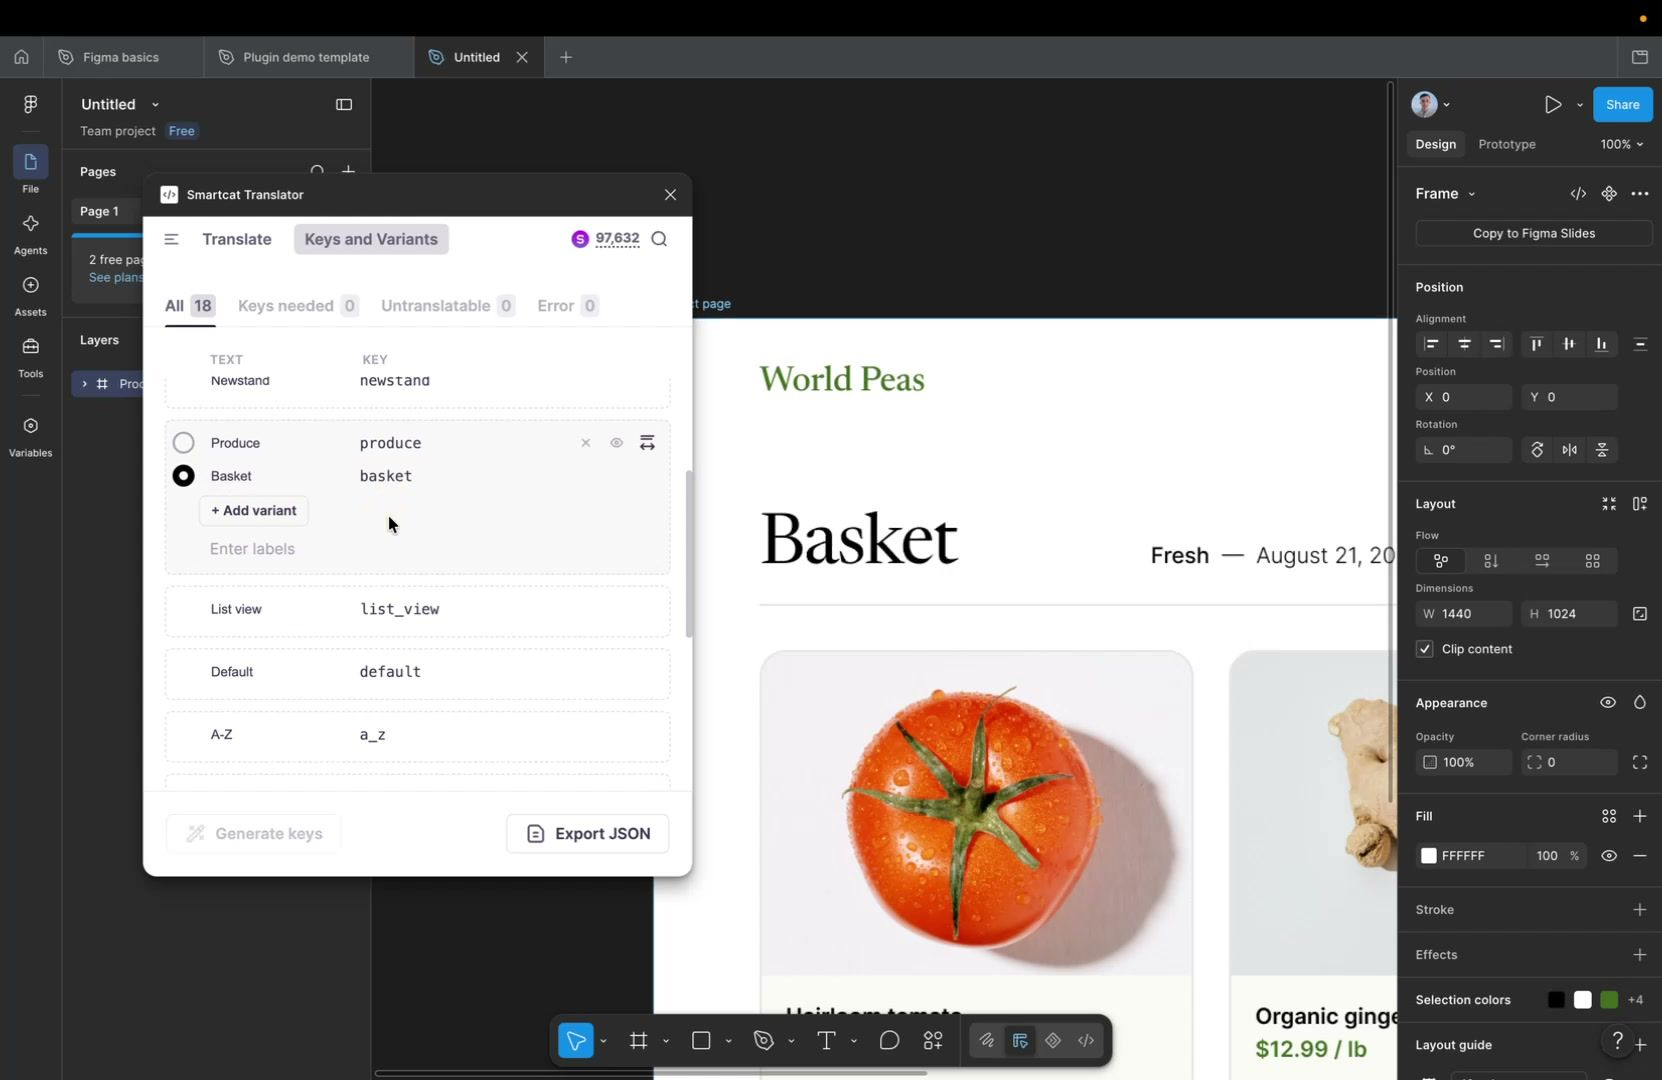Click the merge rows icon on Produce
Viewport: 1662px width, 1080px height.
647,443
